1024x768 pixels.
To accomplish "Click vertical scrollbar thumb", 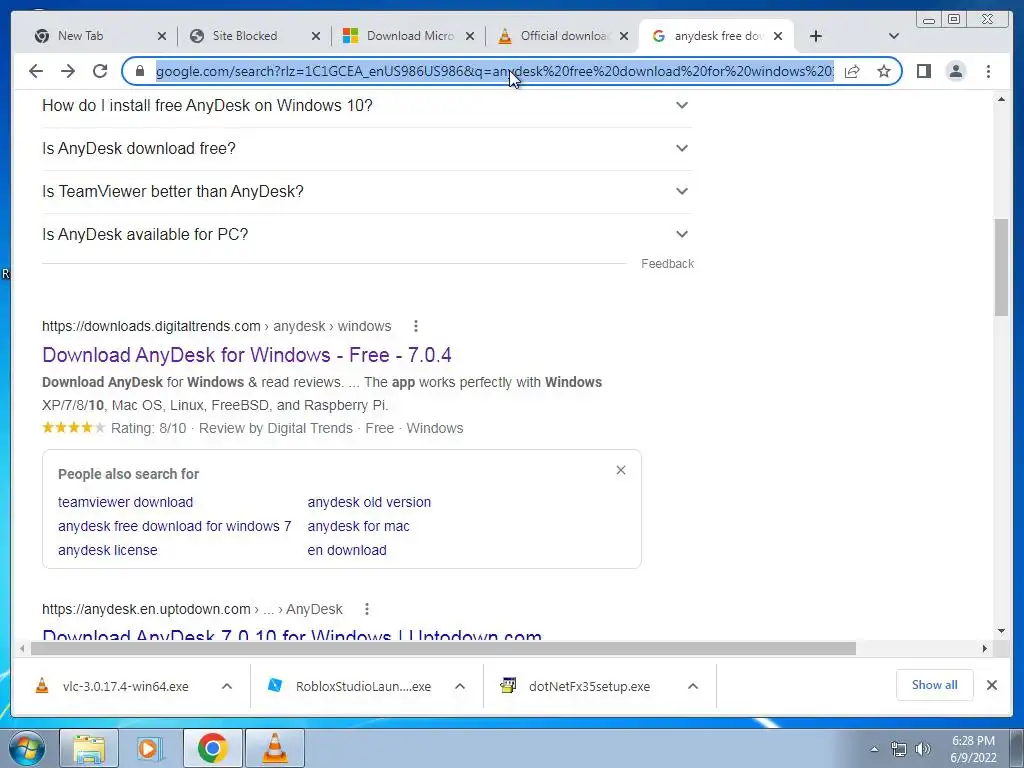I will click(x=1001, y=267).
